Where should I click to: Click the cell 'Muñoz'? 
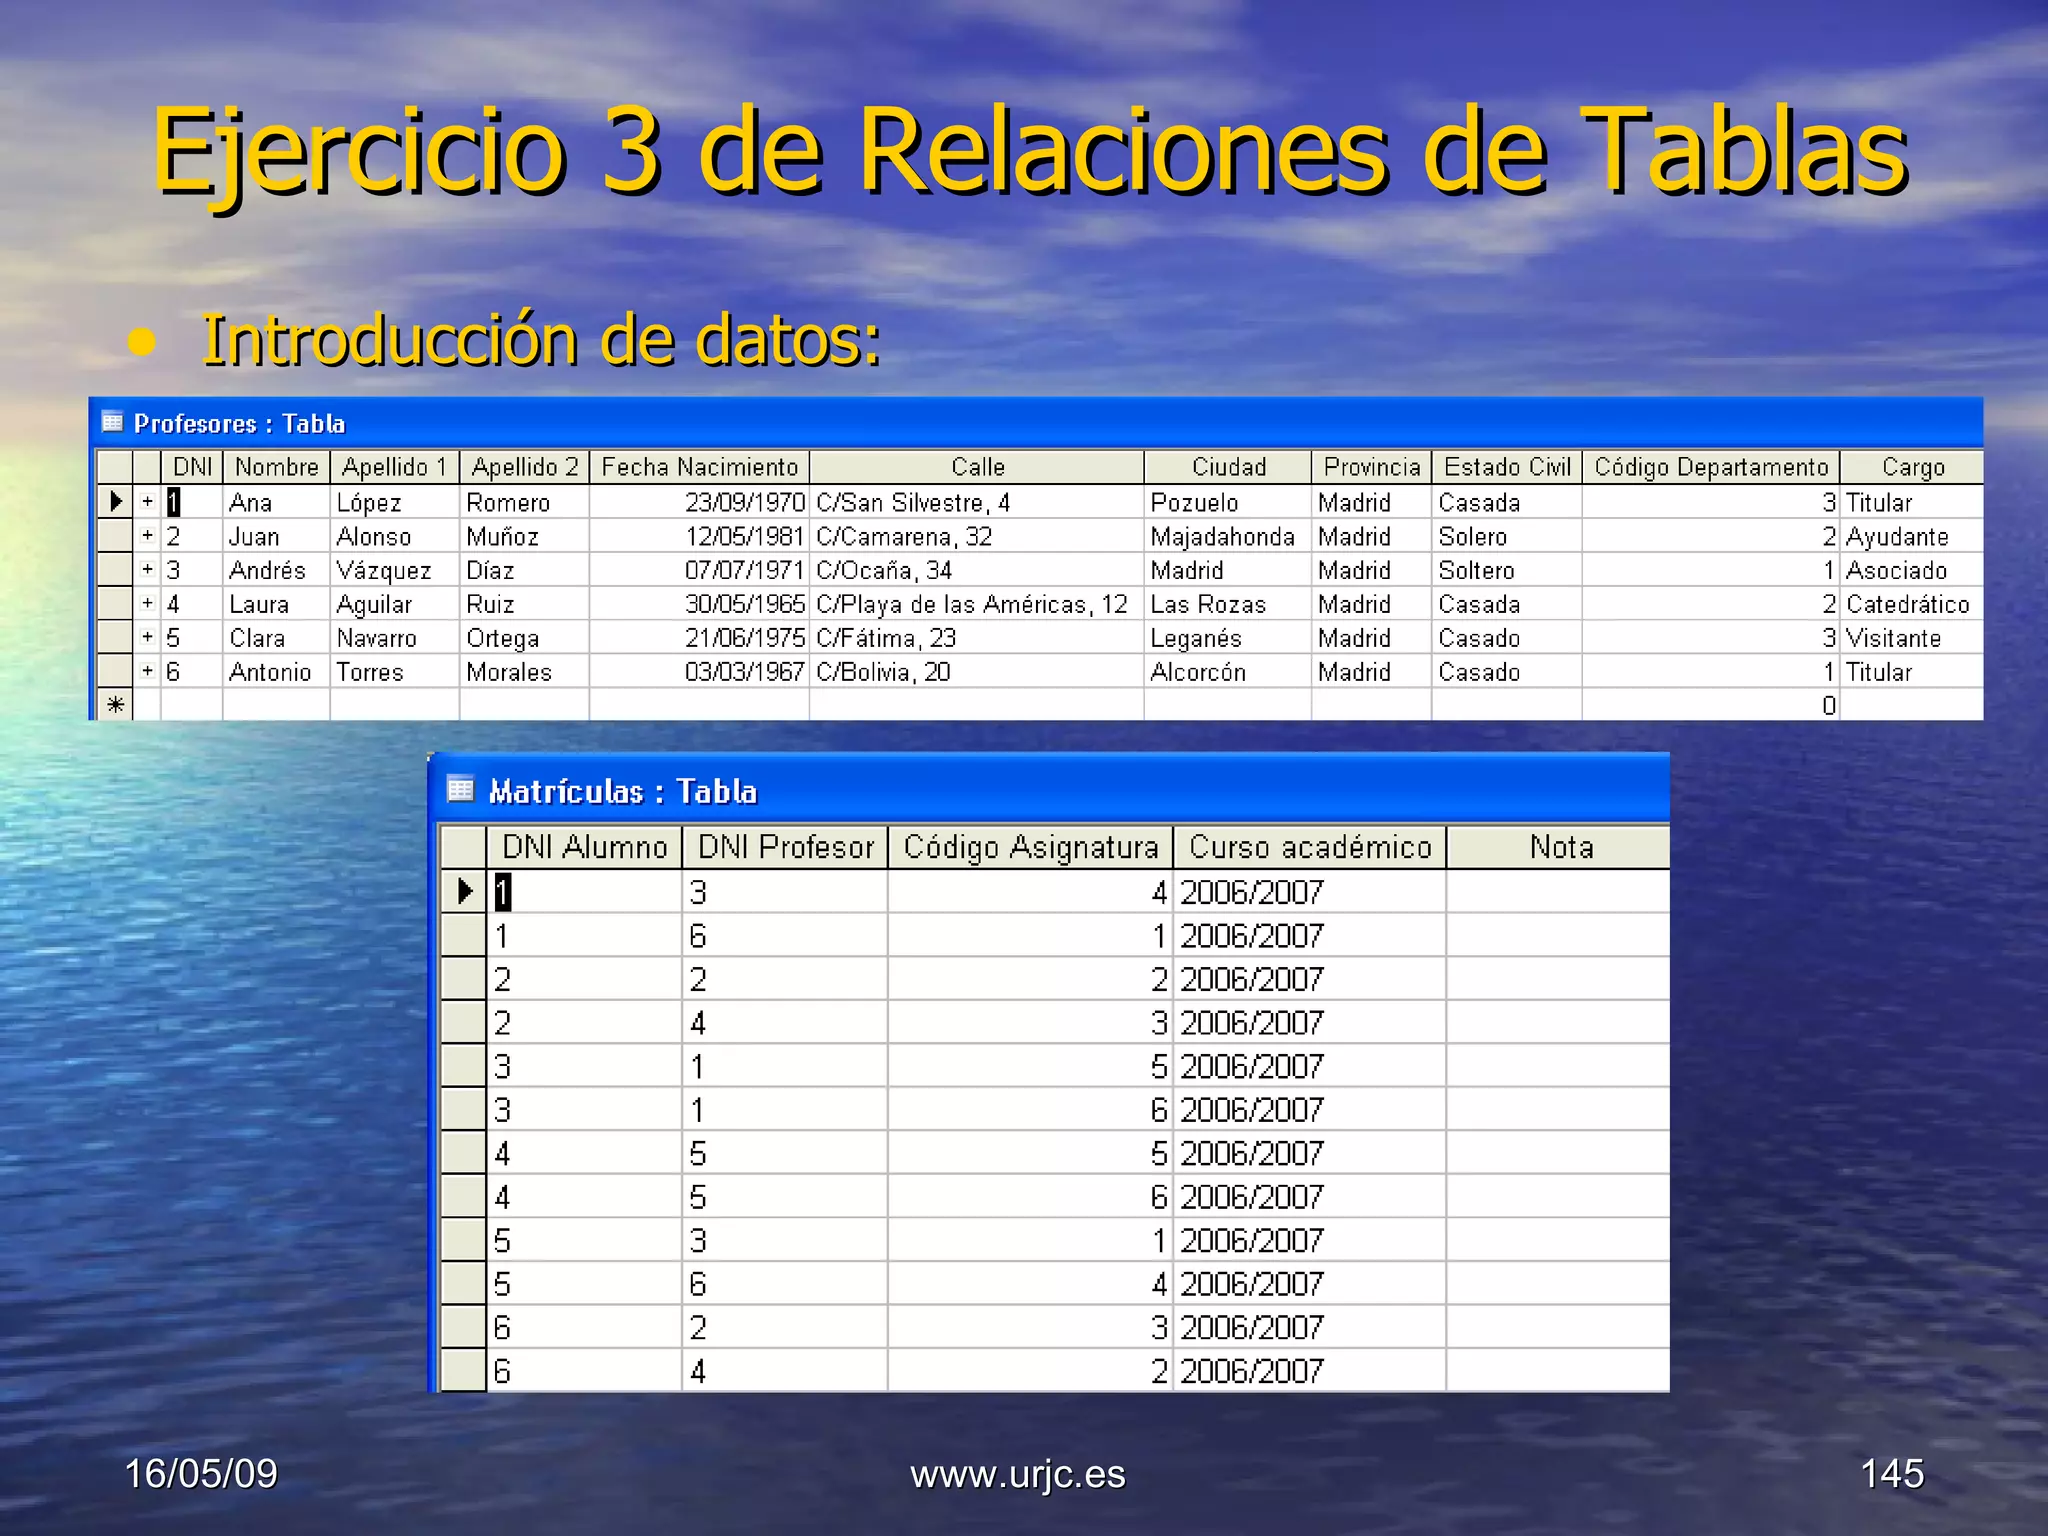(525, 536)
